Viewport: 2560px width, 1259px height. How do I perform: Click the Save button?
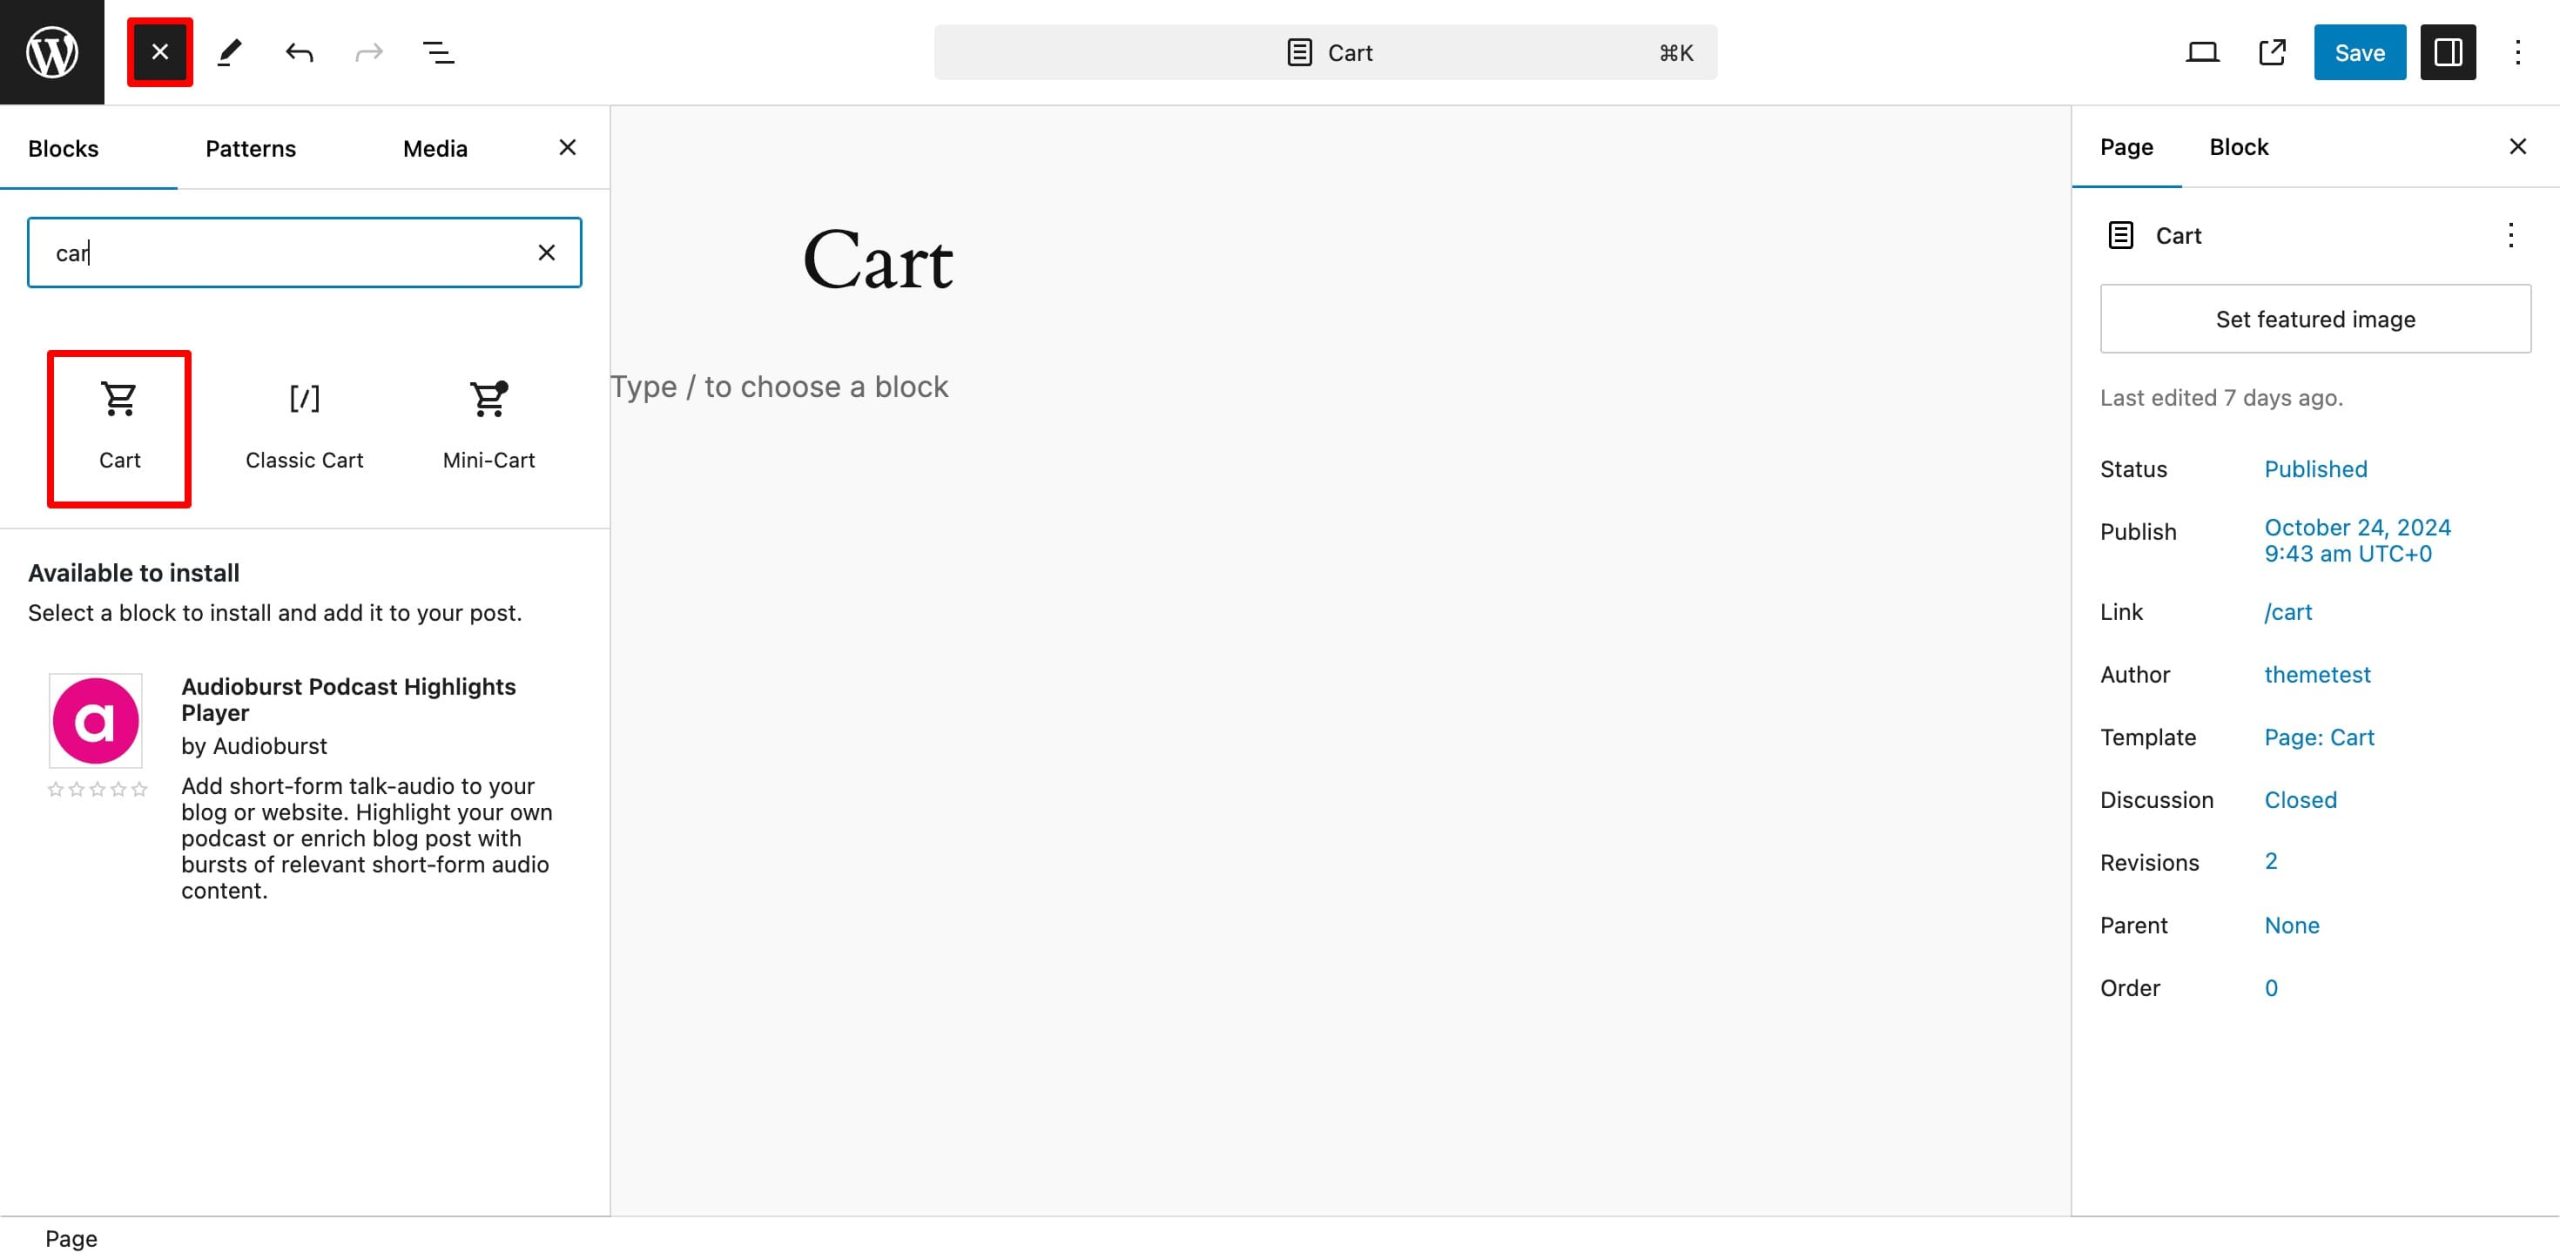tap(2361, 52)
